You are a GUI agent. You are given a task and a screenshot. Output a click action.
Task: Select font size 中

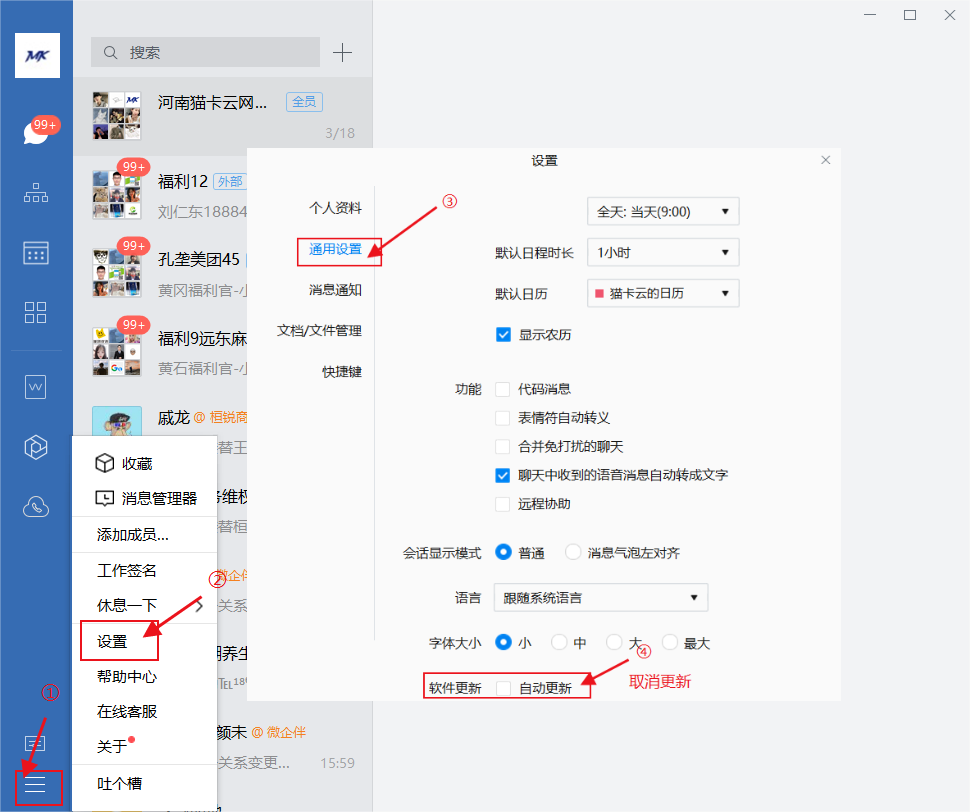click(x=559, y=643)
